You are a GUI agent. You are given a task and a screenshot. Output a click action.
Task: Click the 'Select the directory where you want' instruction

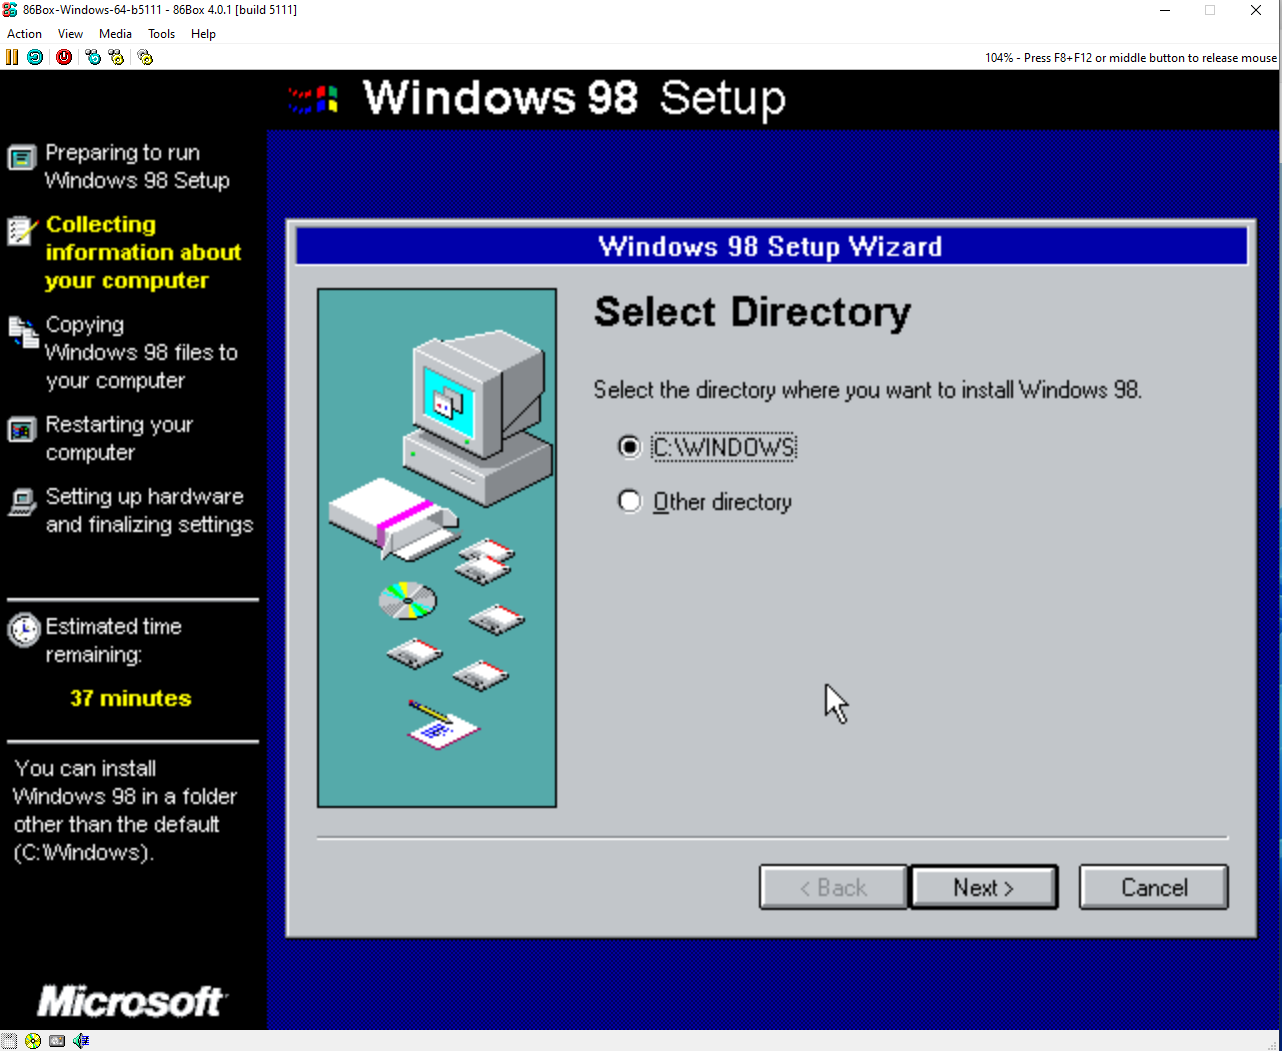tap(868, 390)
